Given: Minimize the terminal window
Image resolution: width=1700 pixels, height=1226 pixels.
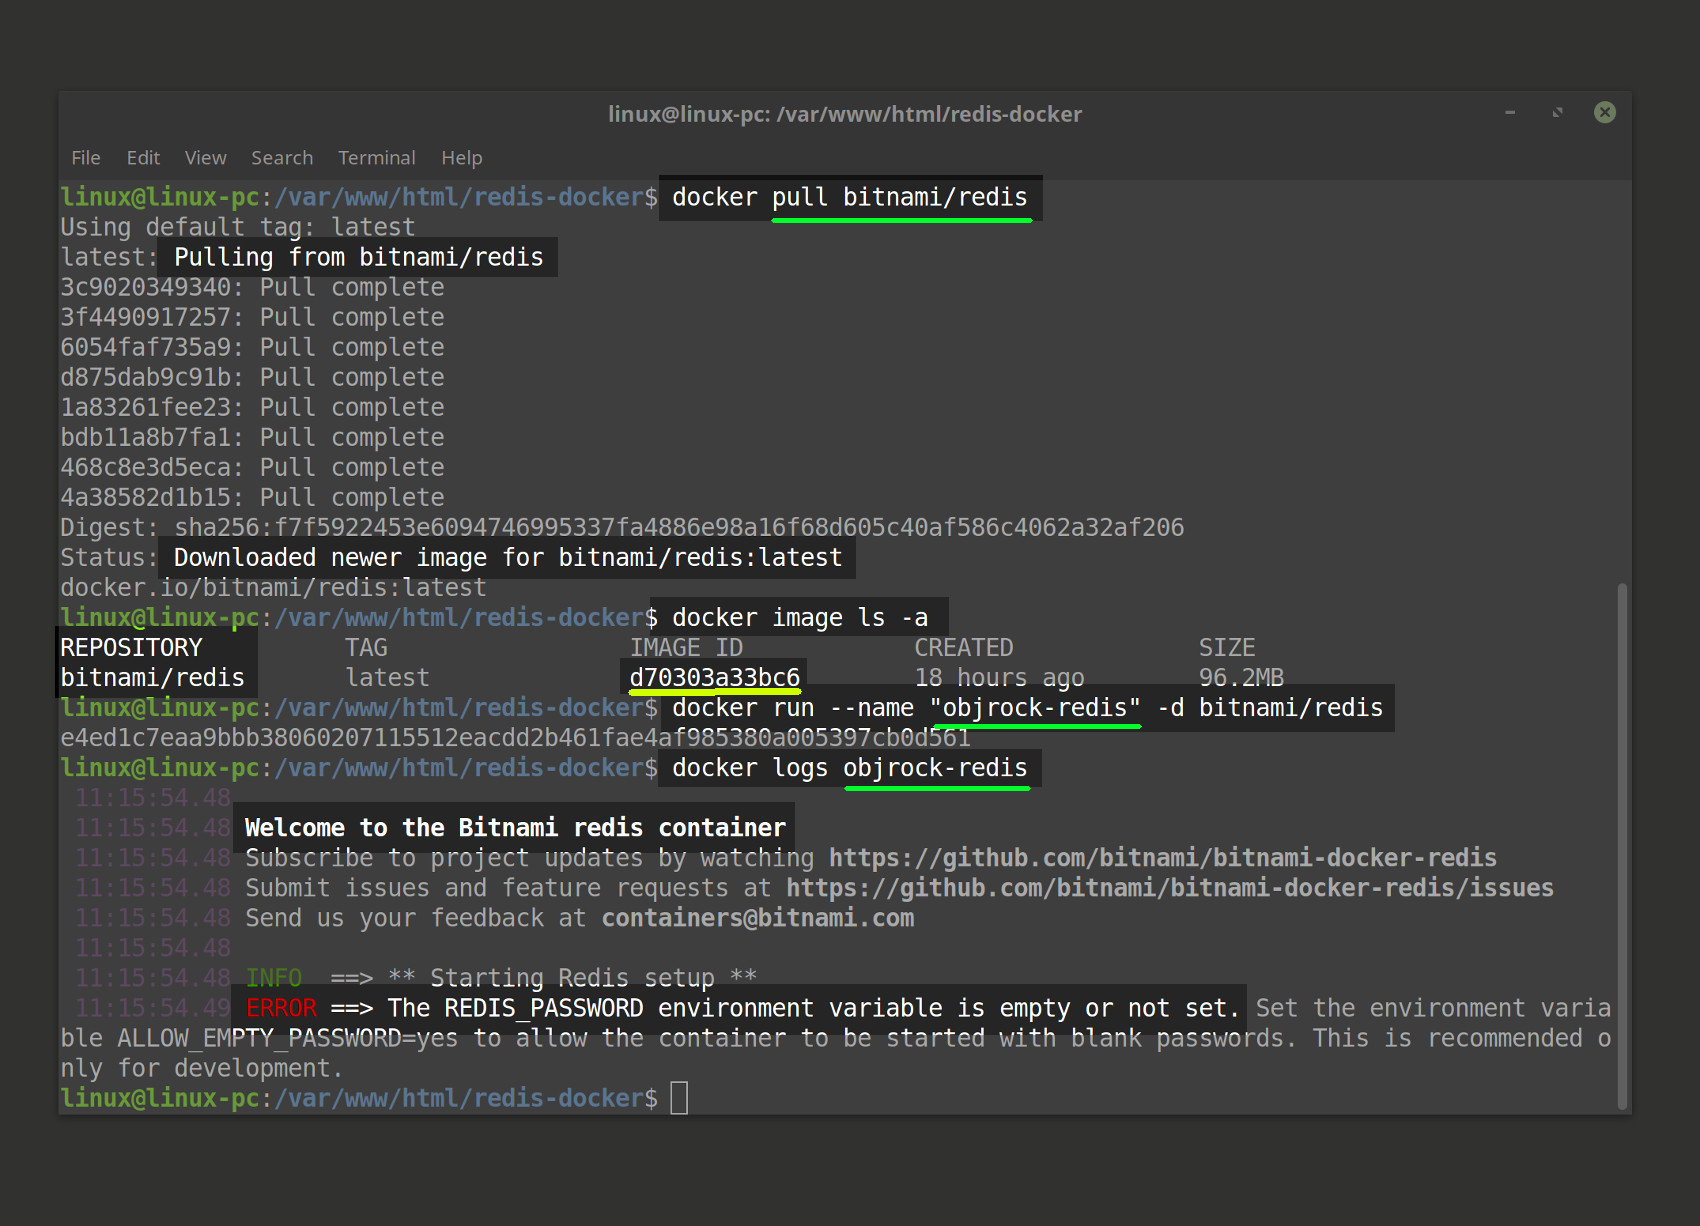Looking at the screenshot, I should pyautogui.click(x=1510, y=113).
